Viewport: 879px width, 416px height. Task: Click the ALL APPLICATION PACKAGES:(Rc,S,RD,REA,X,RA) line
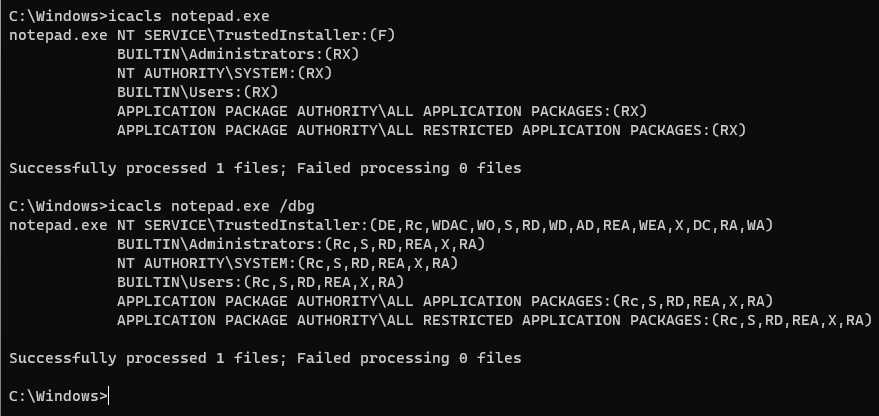coord(445,301)
